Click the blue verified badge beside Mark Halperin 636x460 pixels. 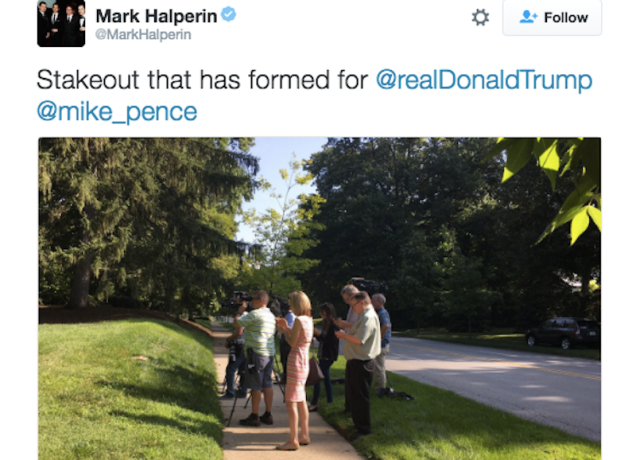pos(229,15)
